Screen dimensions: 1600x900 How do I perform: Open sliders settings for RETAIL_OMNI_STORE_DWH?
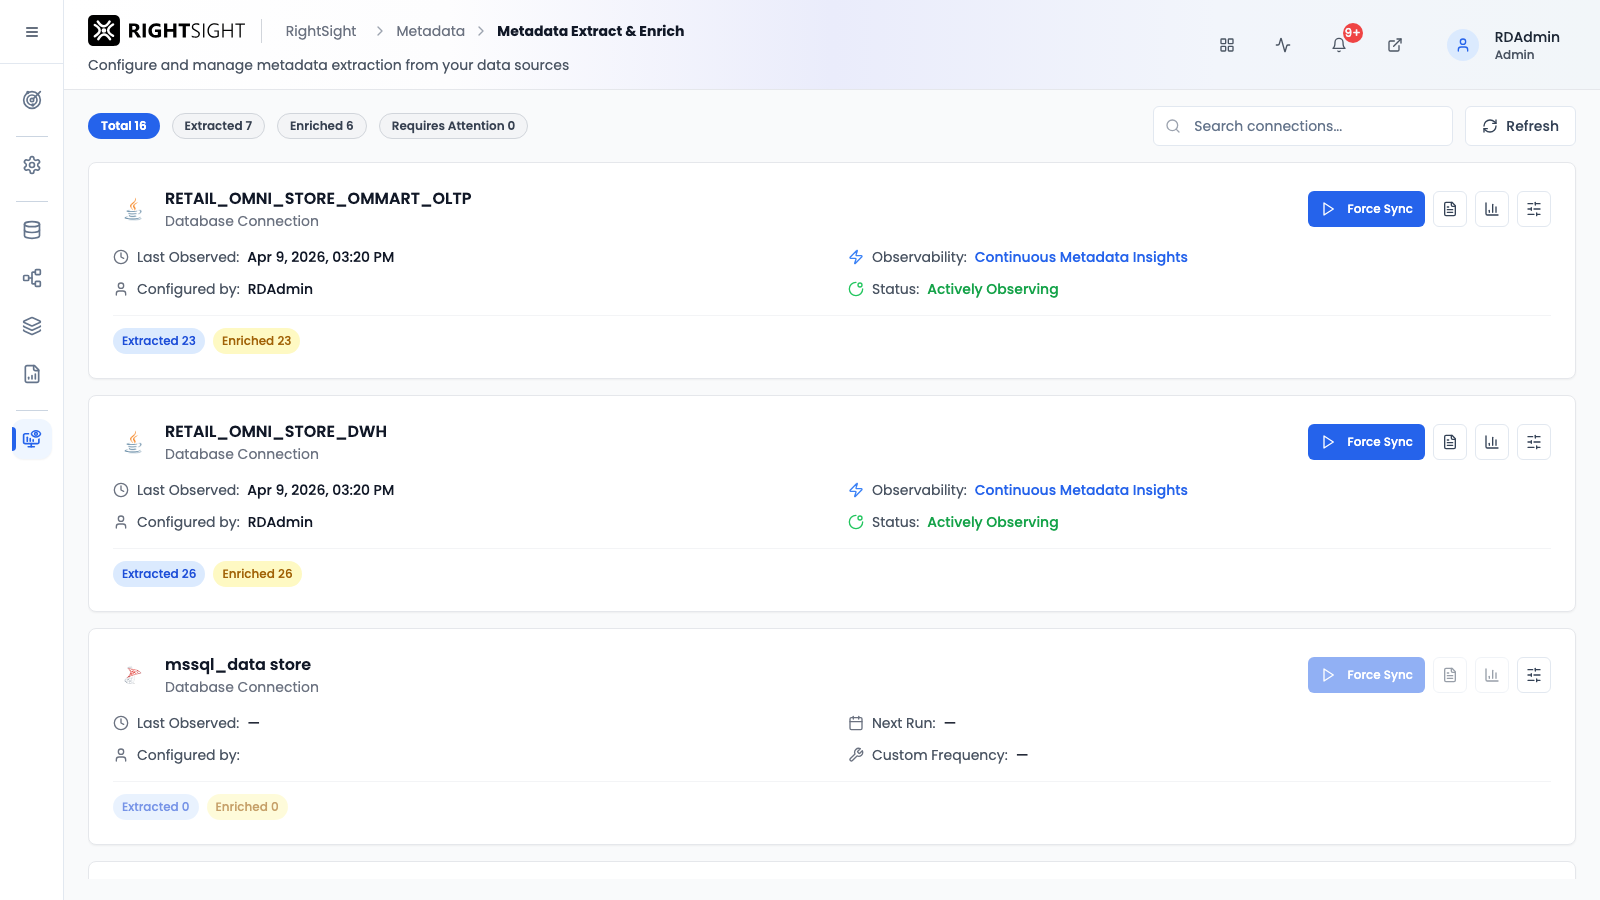click(1534, 442)
